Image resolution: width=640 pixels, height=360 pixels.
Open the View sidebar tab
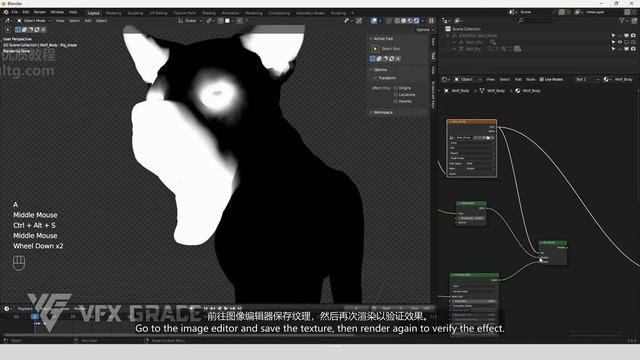pos(433,70)
